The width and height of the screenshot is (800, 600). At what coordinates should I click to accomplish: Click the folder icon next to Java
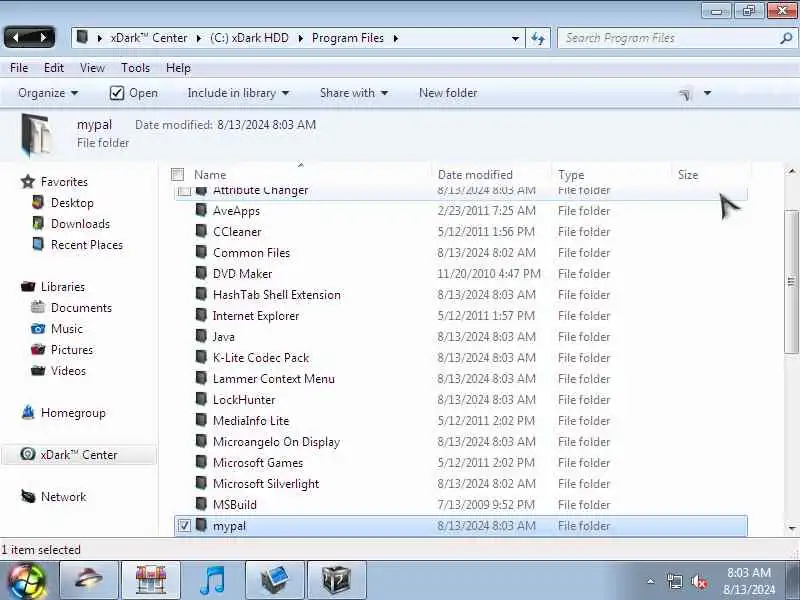pos(202,336)
